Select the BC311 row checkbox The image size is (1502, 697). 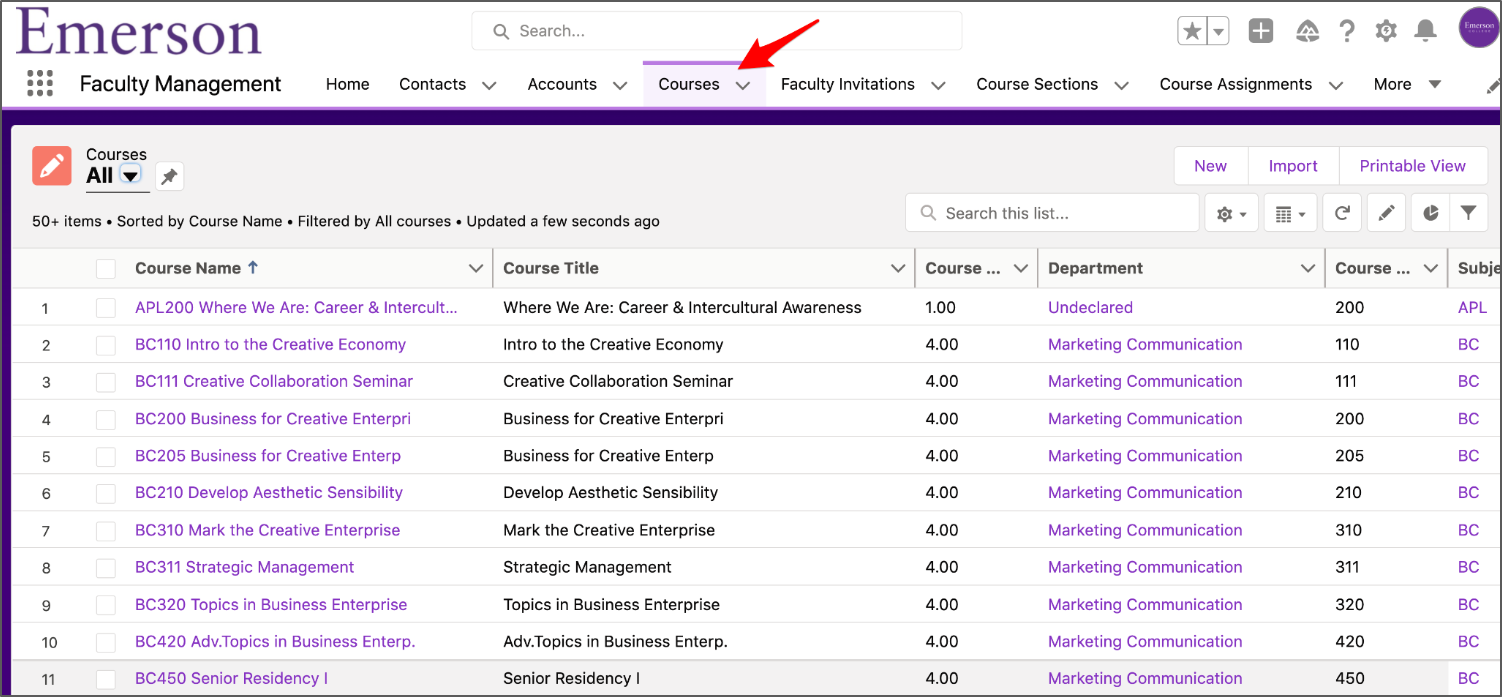coord(106,568)
